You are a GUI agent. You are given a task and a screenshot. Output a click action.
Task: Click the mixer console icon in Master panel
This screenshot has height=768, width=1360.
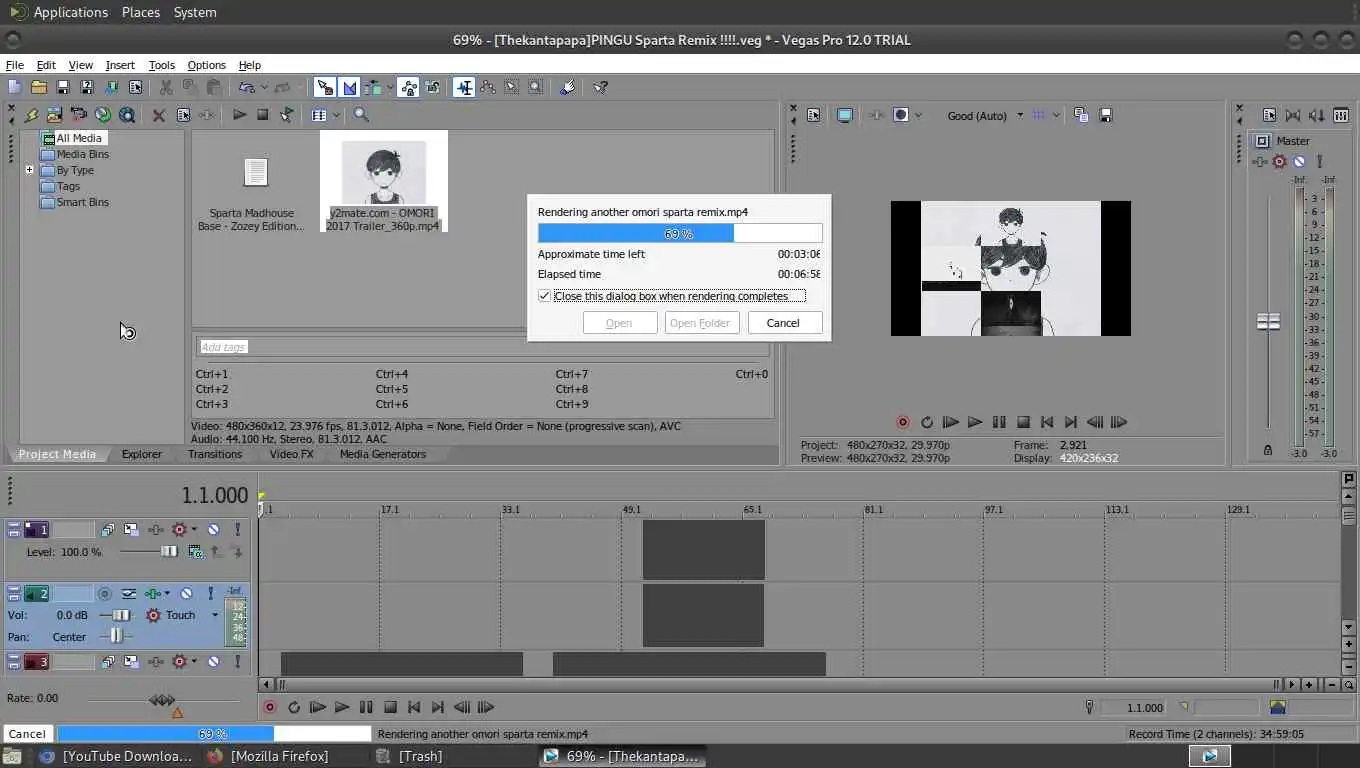[x=1341, y=115]
